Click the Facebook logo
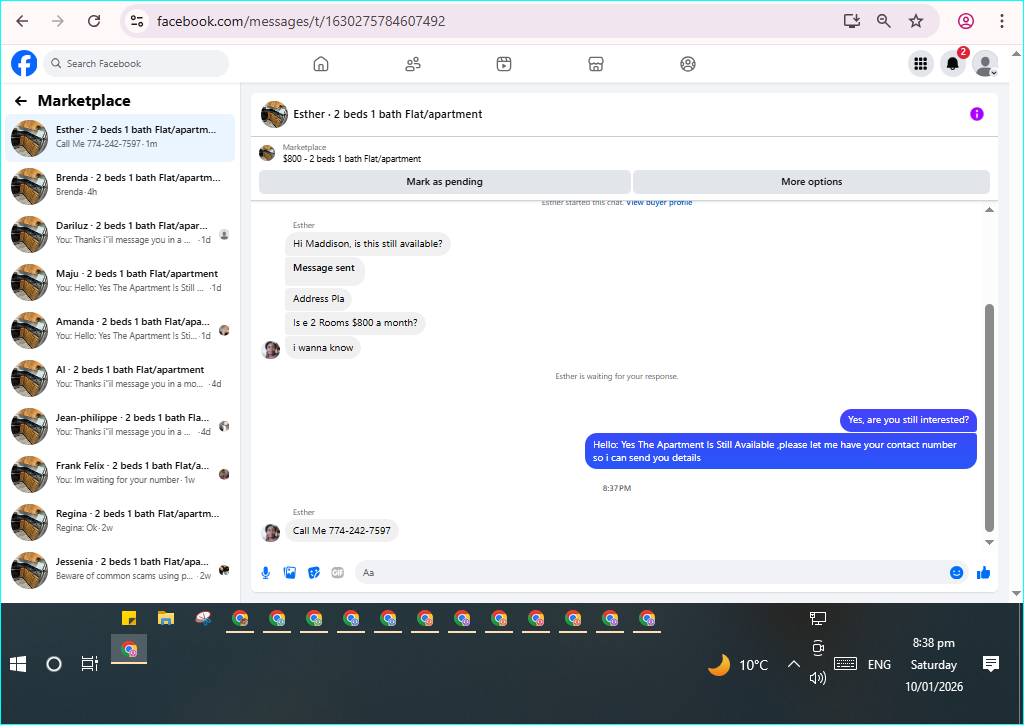 pyautogui.click(x=24, y=63)
